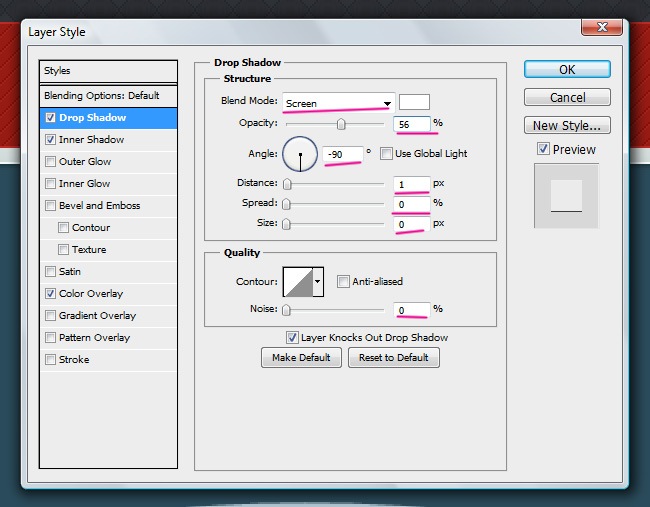Screen dimensions: 650x507
Task: Click the Contour curve thumbnail
Action: point(298,282)
